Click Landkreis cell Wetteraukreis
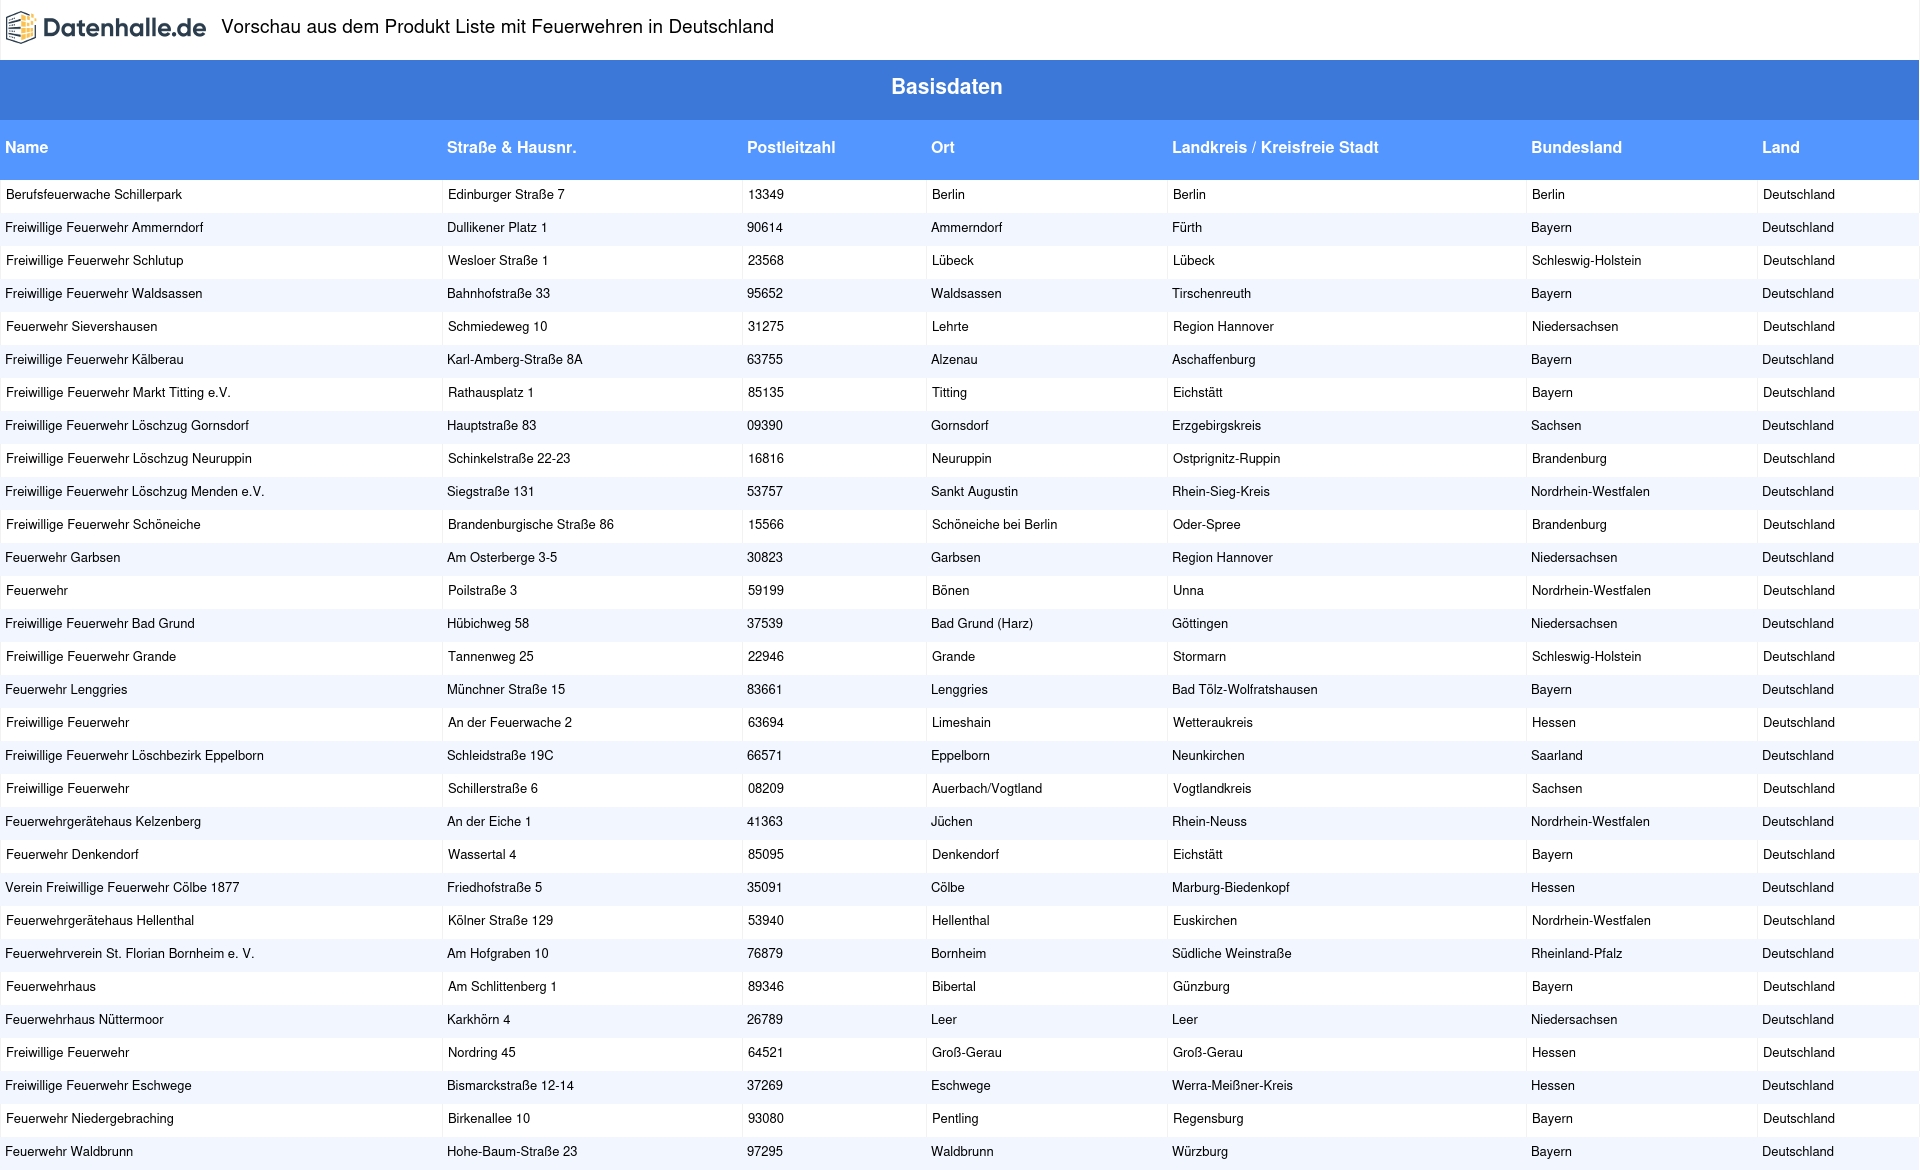Viewport: 1920px width, 1170px height. pyautogui.click(x=1212, y=723)
